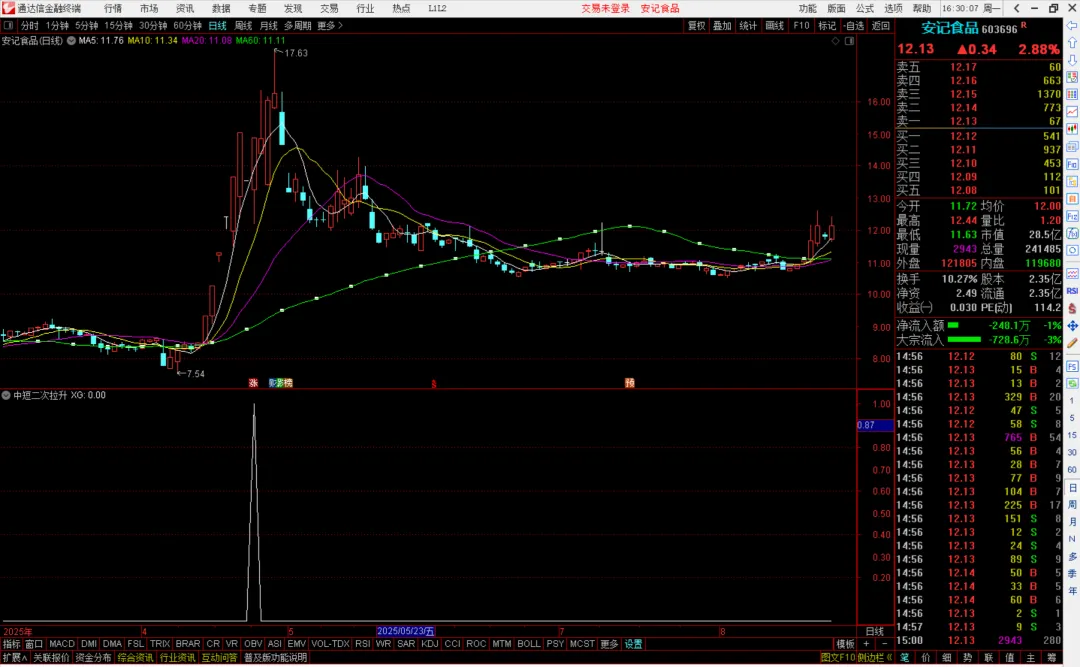Open the RSI shortcut in right sidebar
Viewport: 1080px width, 667px height.
1072,291
